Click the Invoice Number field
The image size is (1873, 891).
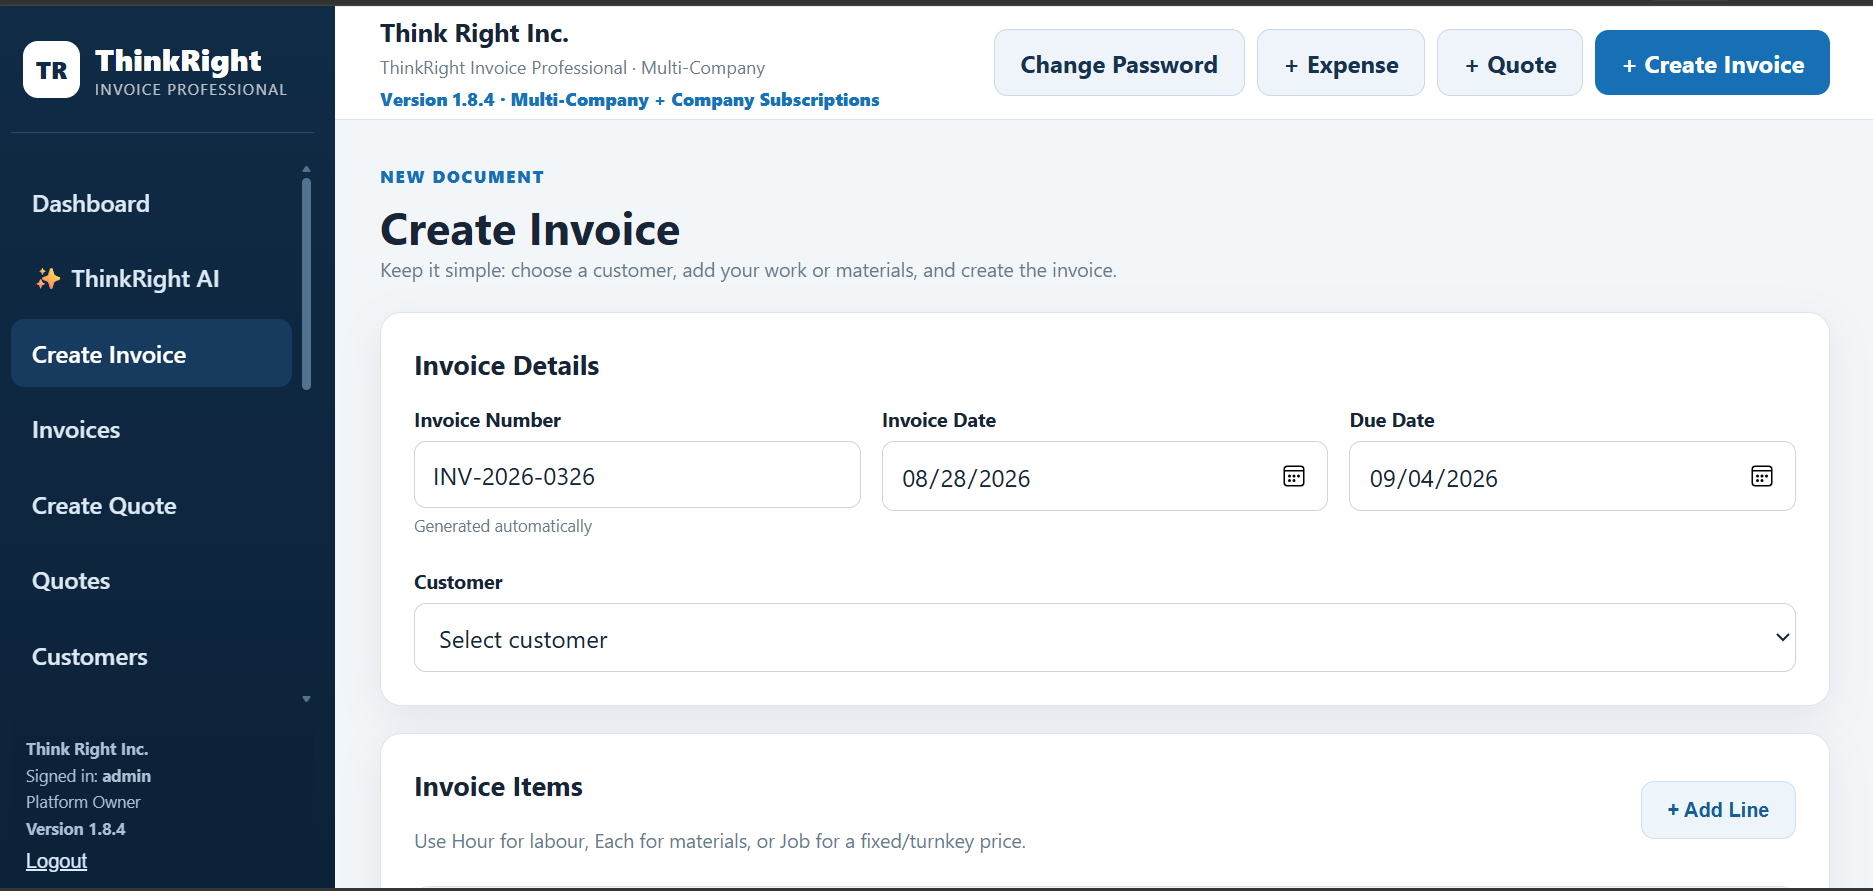pos(637,475)
